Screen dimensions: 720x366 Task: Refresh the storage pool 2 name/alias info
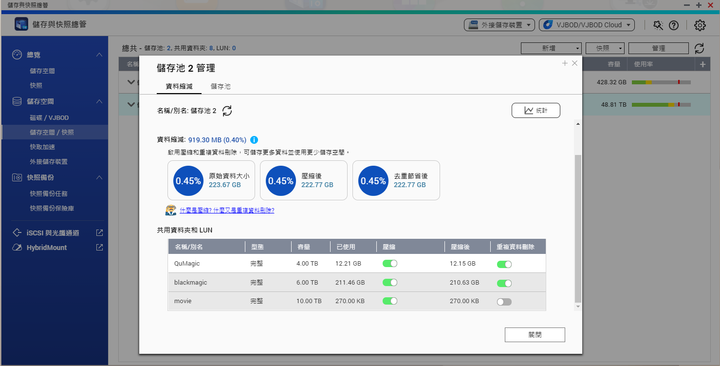(x=227, y=111)
